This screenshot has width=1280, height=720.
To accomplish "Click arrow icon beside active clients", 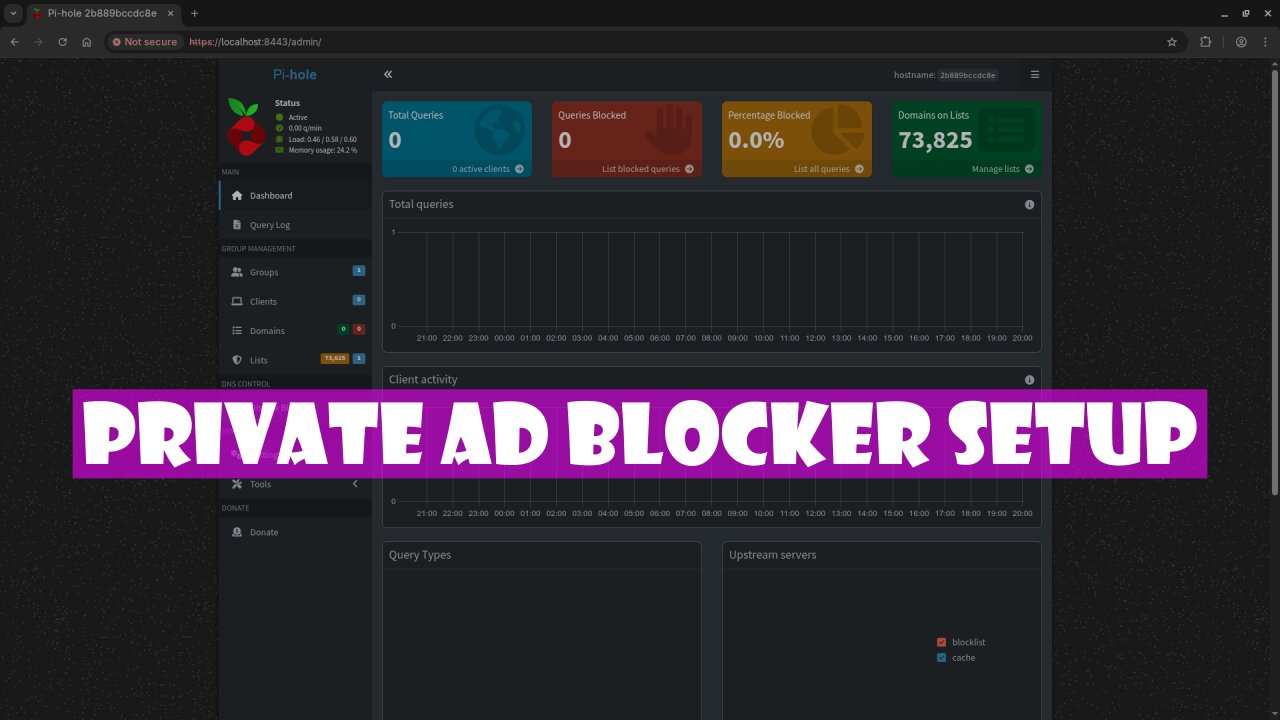I will (x=519, y=169).
